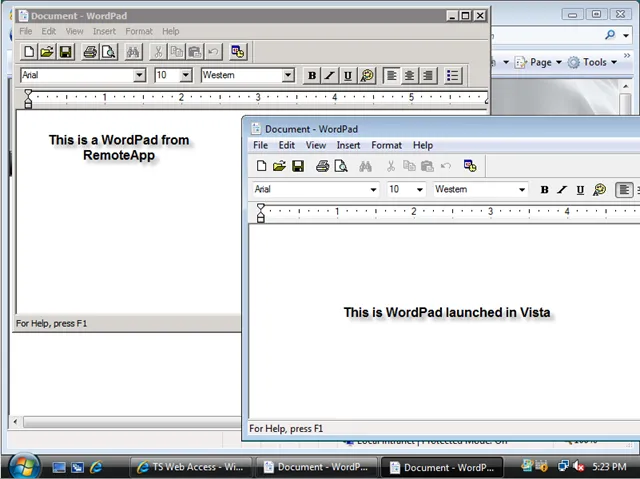Toggle Center alignment in RemoteApp WordPad
Screen dimensions: 640x479
pos(409,75)
